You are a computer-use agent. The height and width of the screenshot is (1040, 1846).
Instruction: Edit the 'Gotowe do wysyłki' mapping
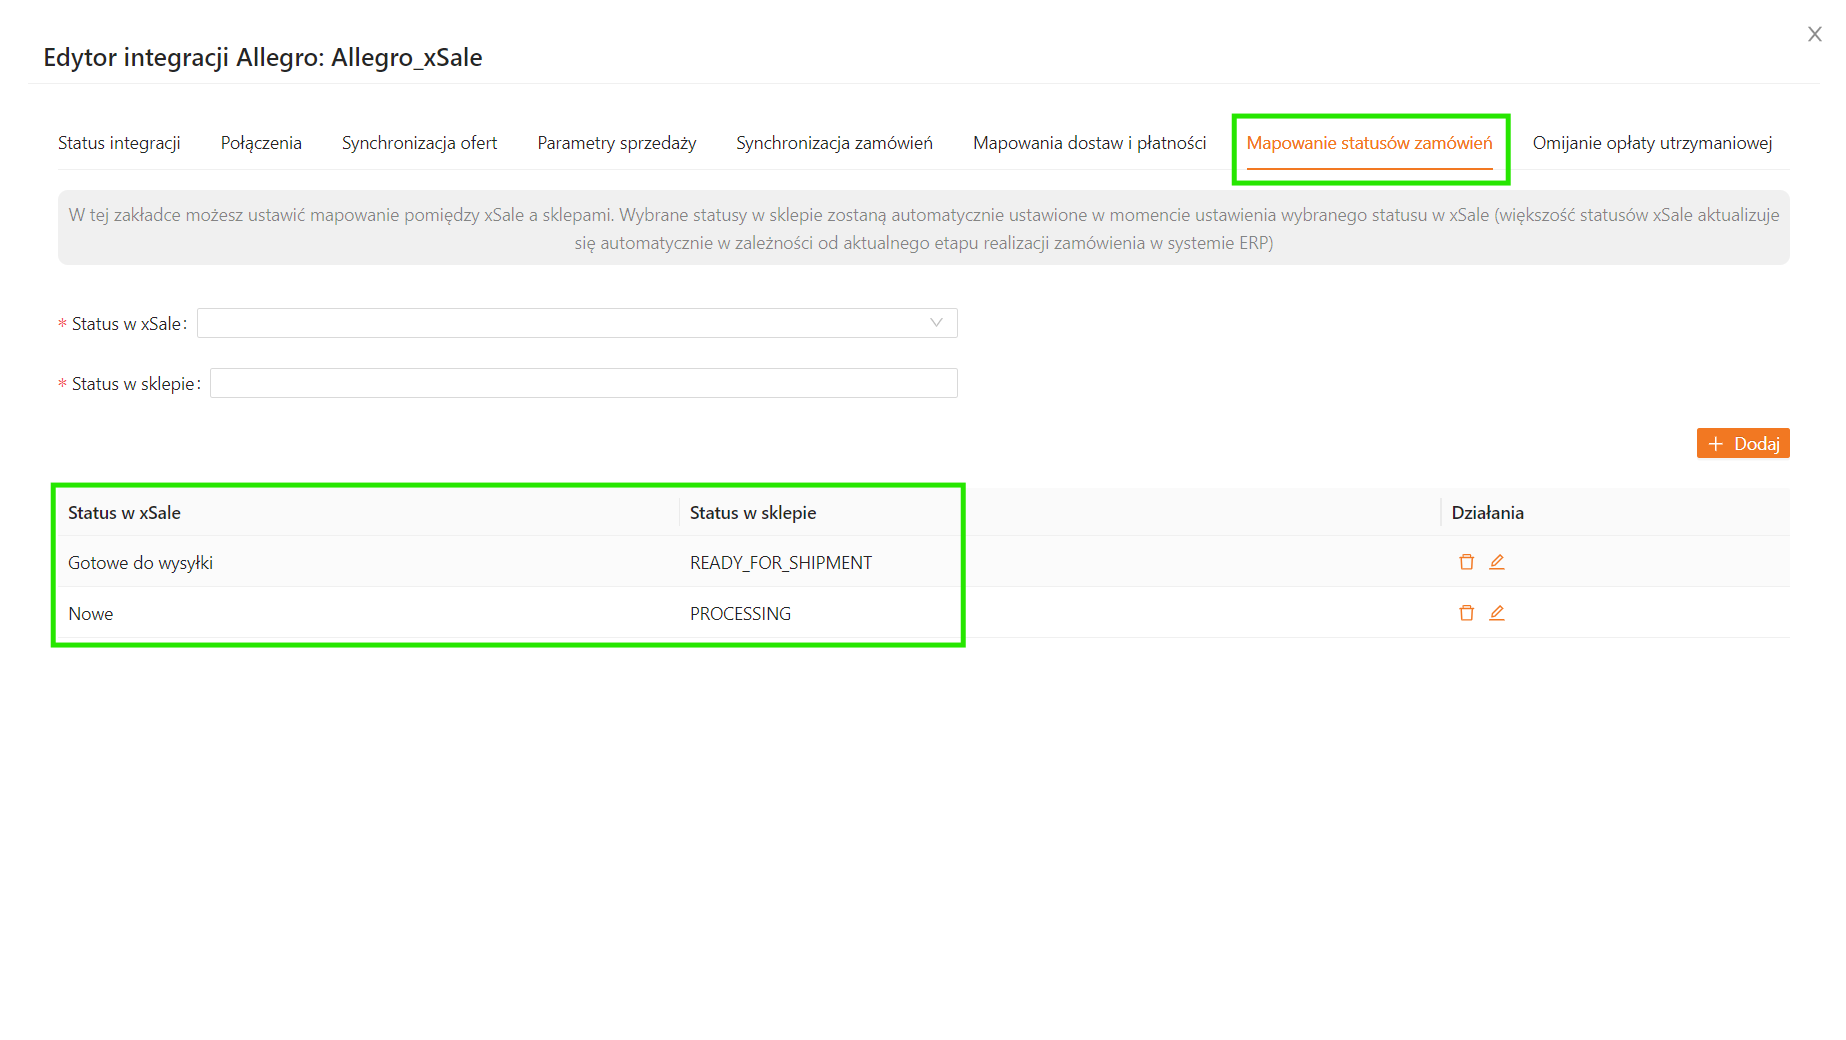[1496, 562]
